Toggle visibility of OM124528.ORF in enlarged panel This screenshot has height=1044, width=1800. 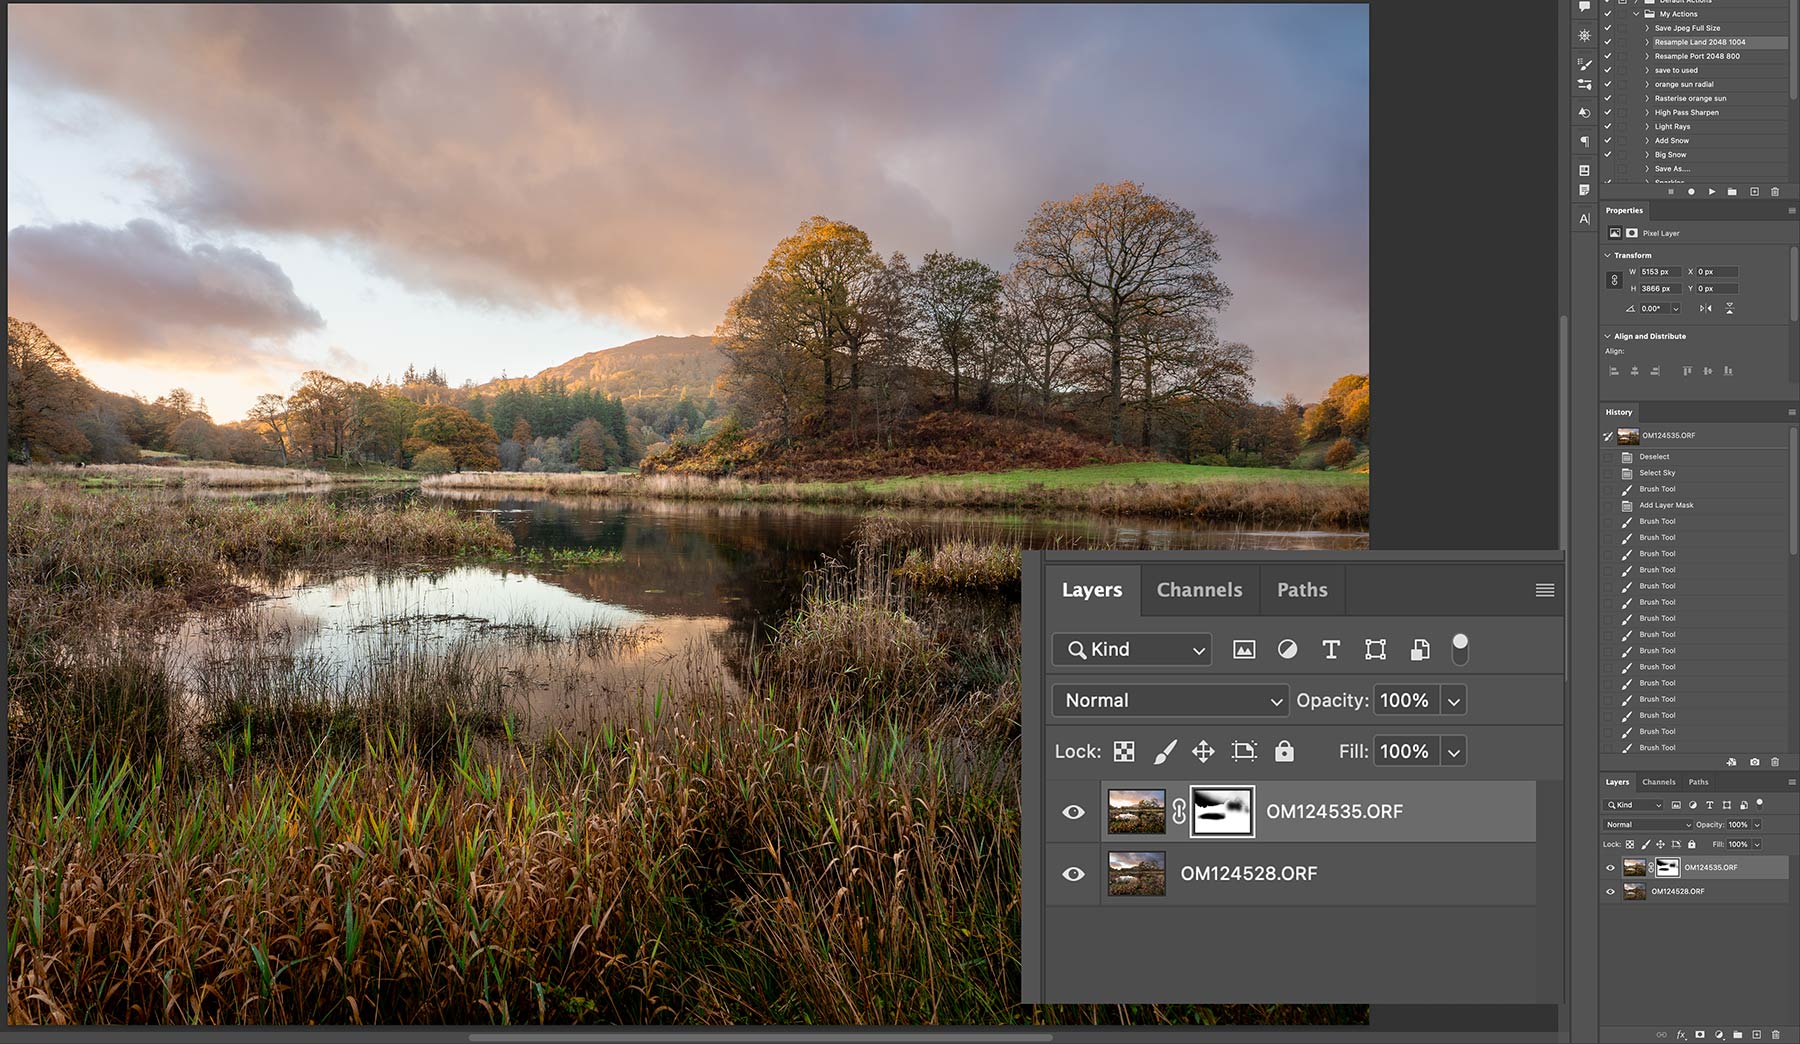[x=1073, y=874]
